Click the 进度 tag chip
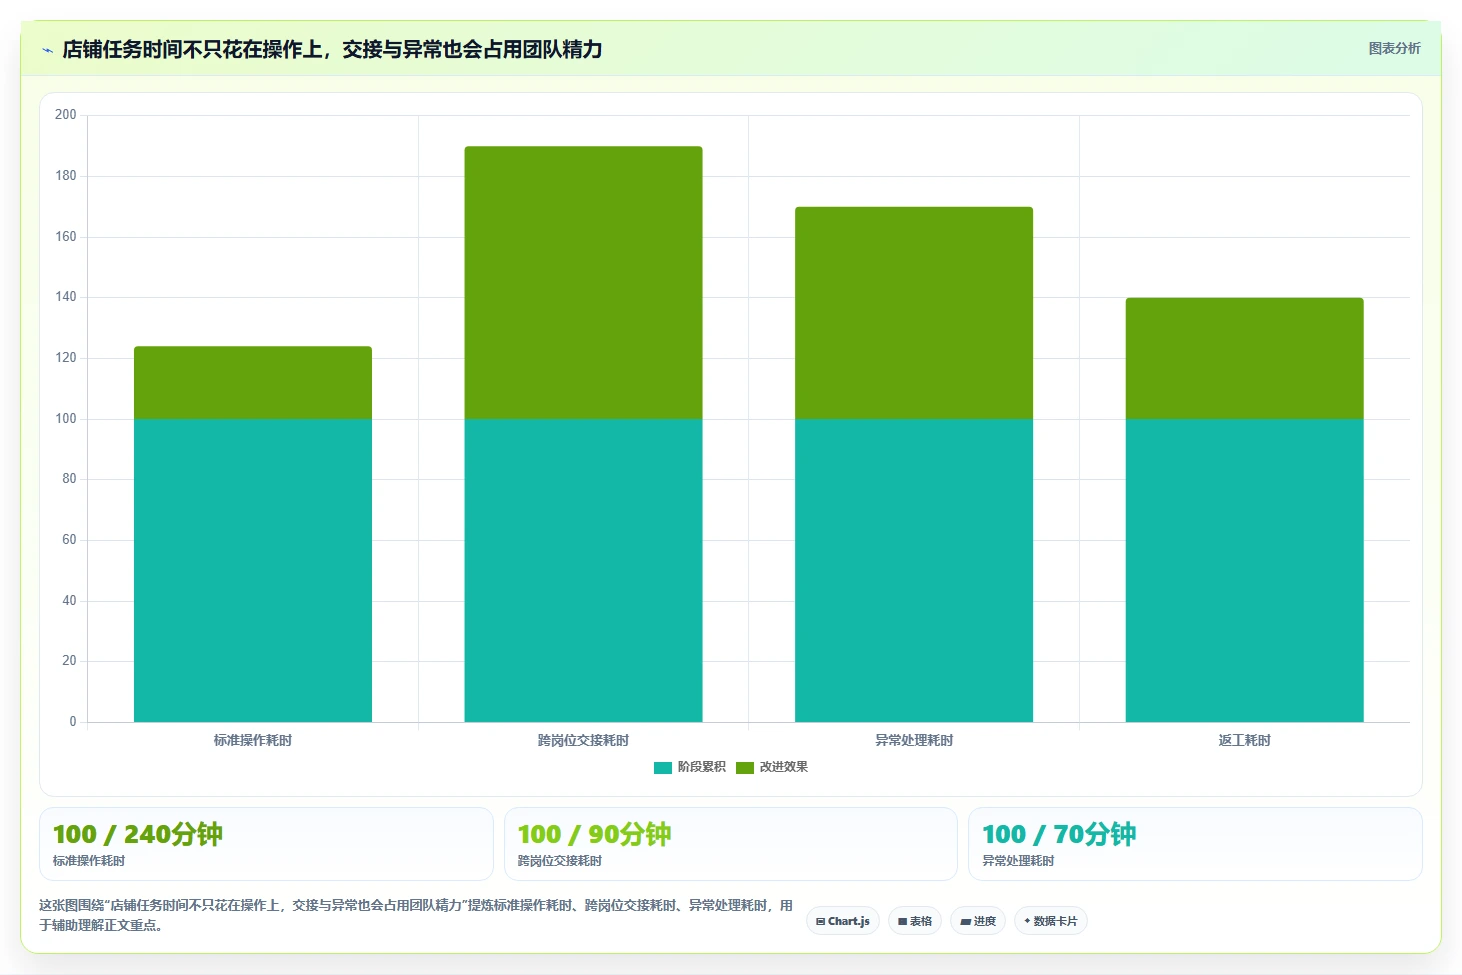 [978, 921]
